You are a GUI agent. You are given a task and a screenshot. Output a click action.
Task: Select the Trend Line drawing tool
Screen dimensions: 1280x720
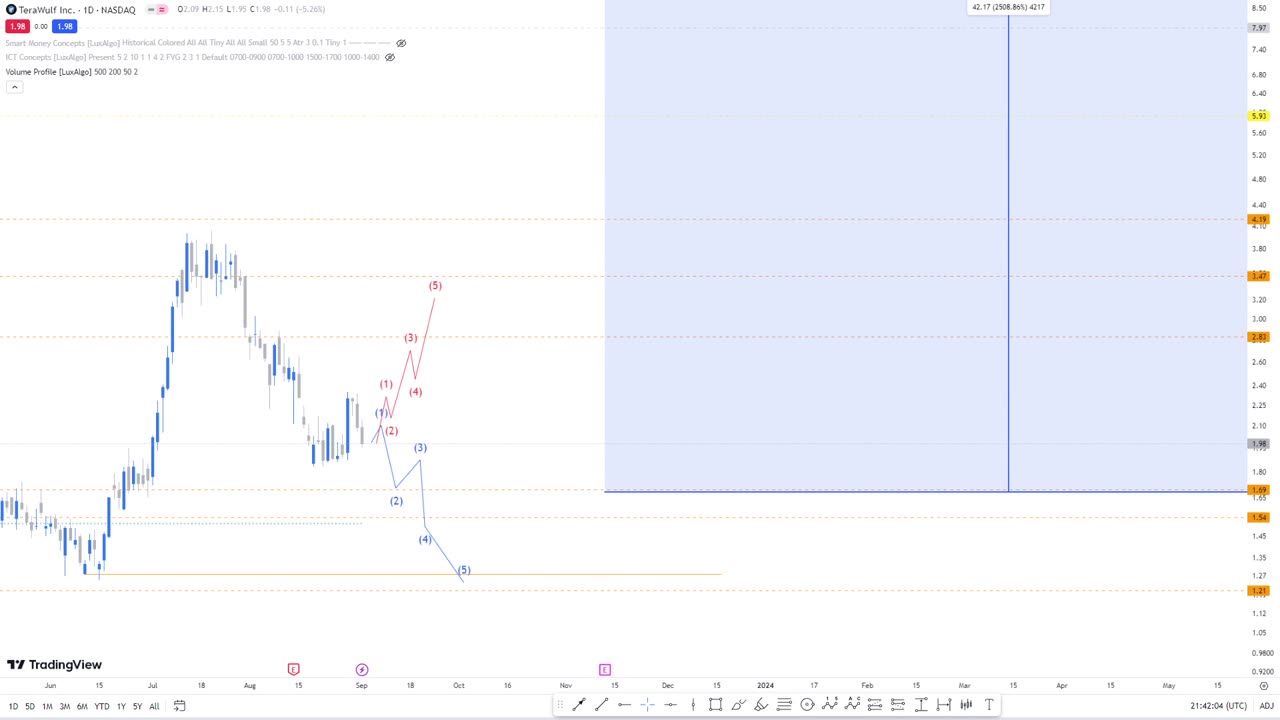pos(578,705)
